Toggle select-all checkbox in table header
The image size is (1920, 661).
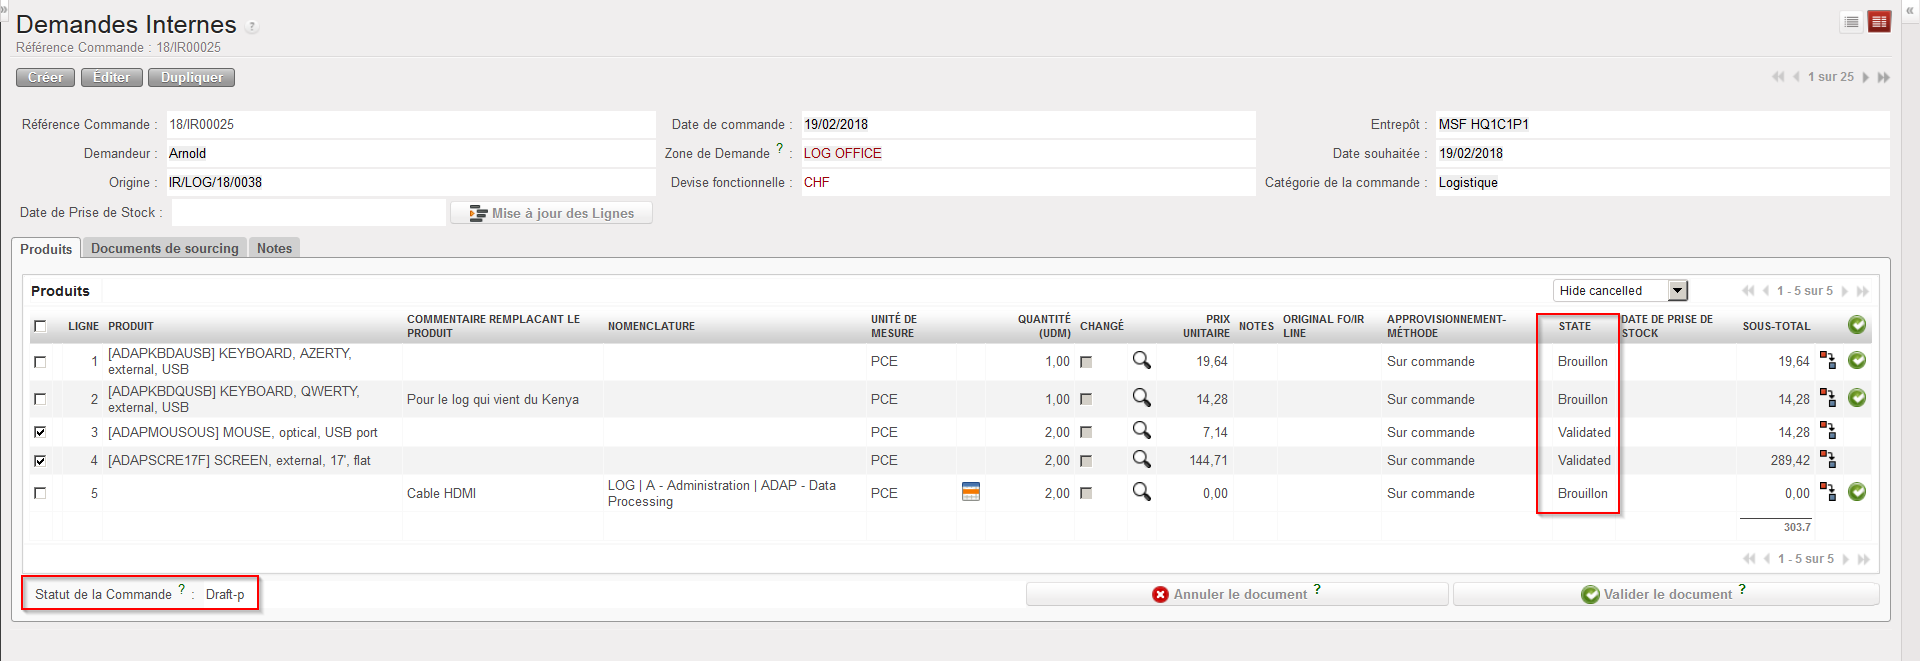[40, 326]
